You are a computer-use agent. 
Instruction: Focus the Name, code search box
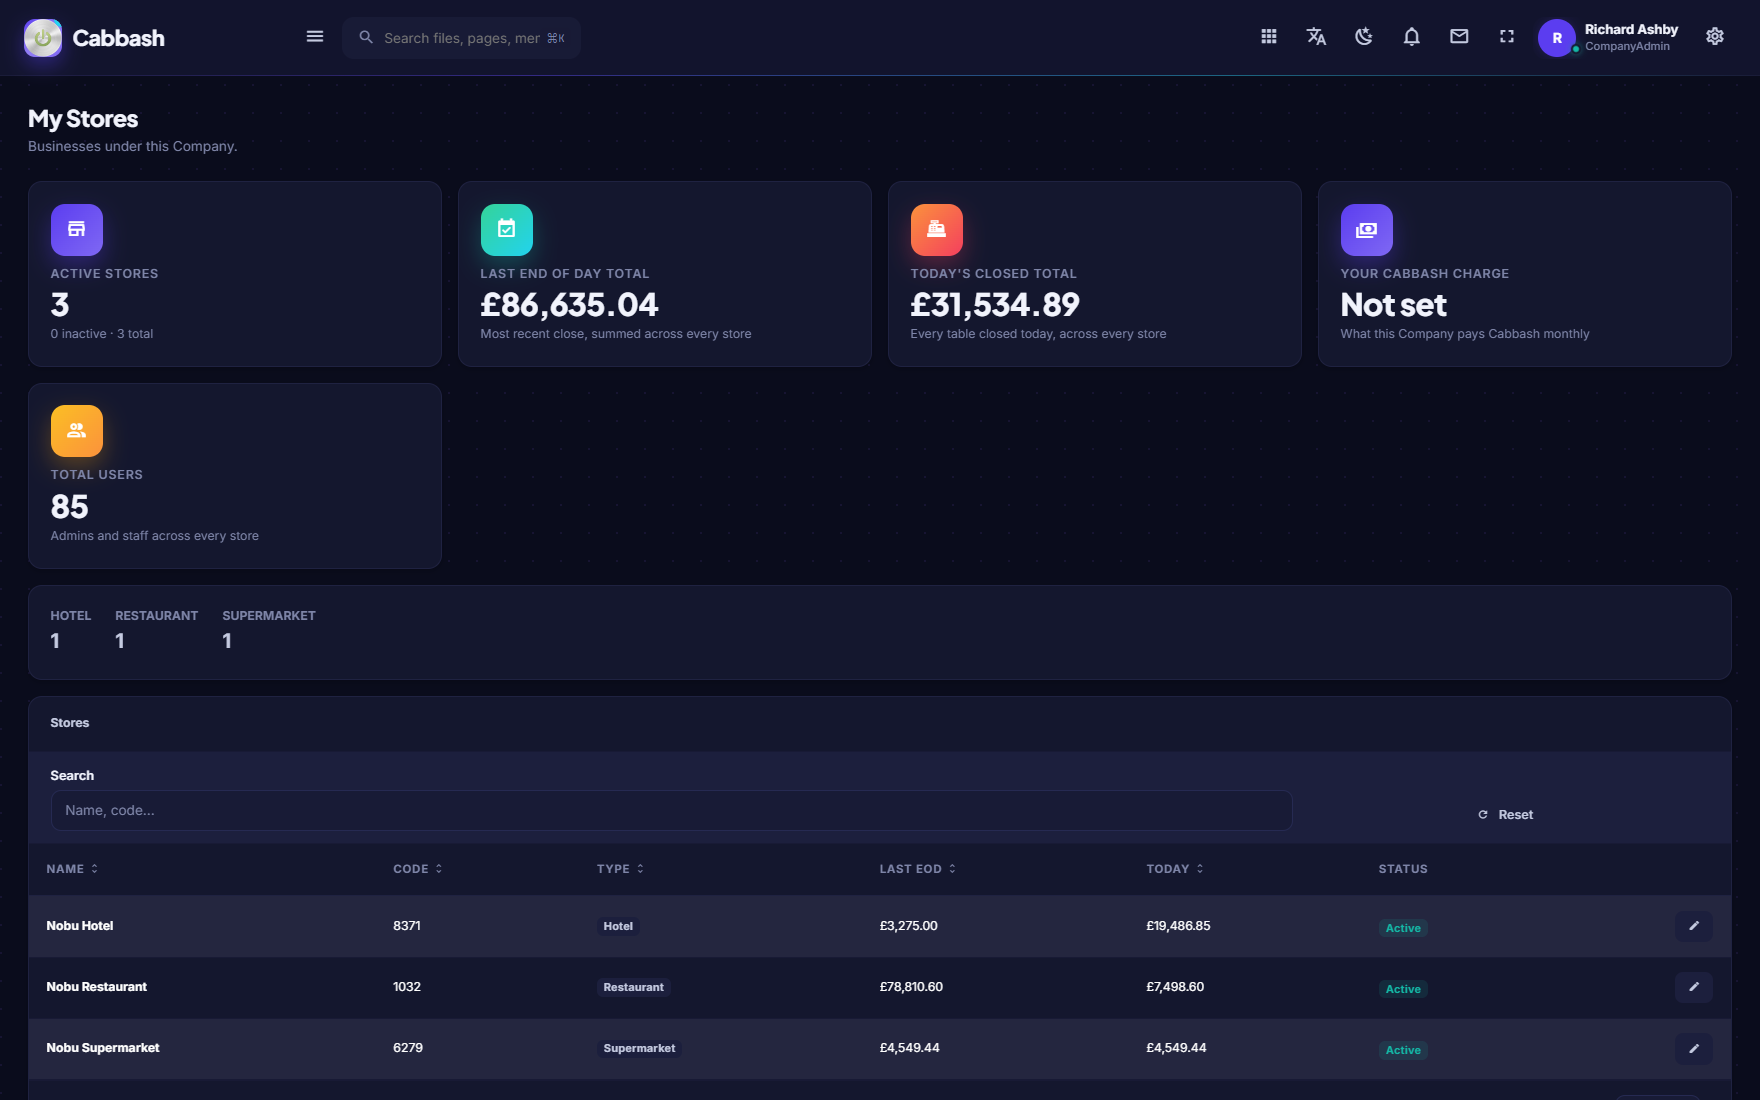coord(671,810)
